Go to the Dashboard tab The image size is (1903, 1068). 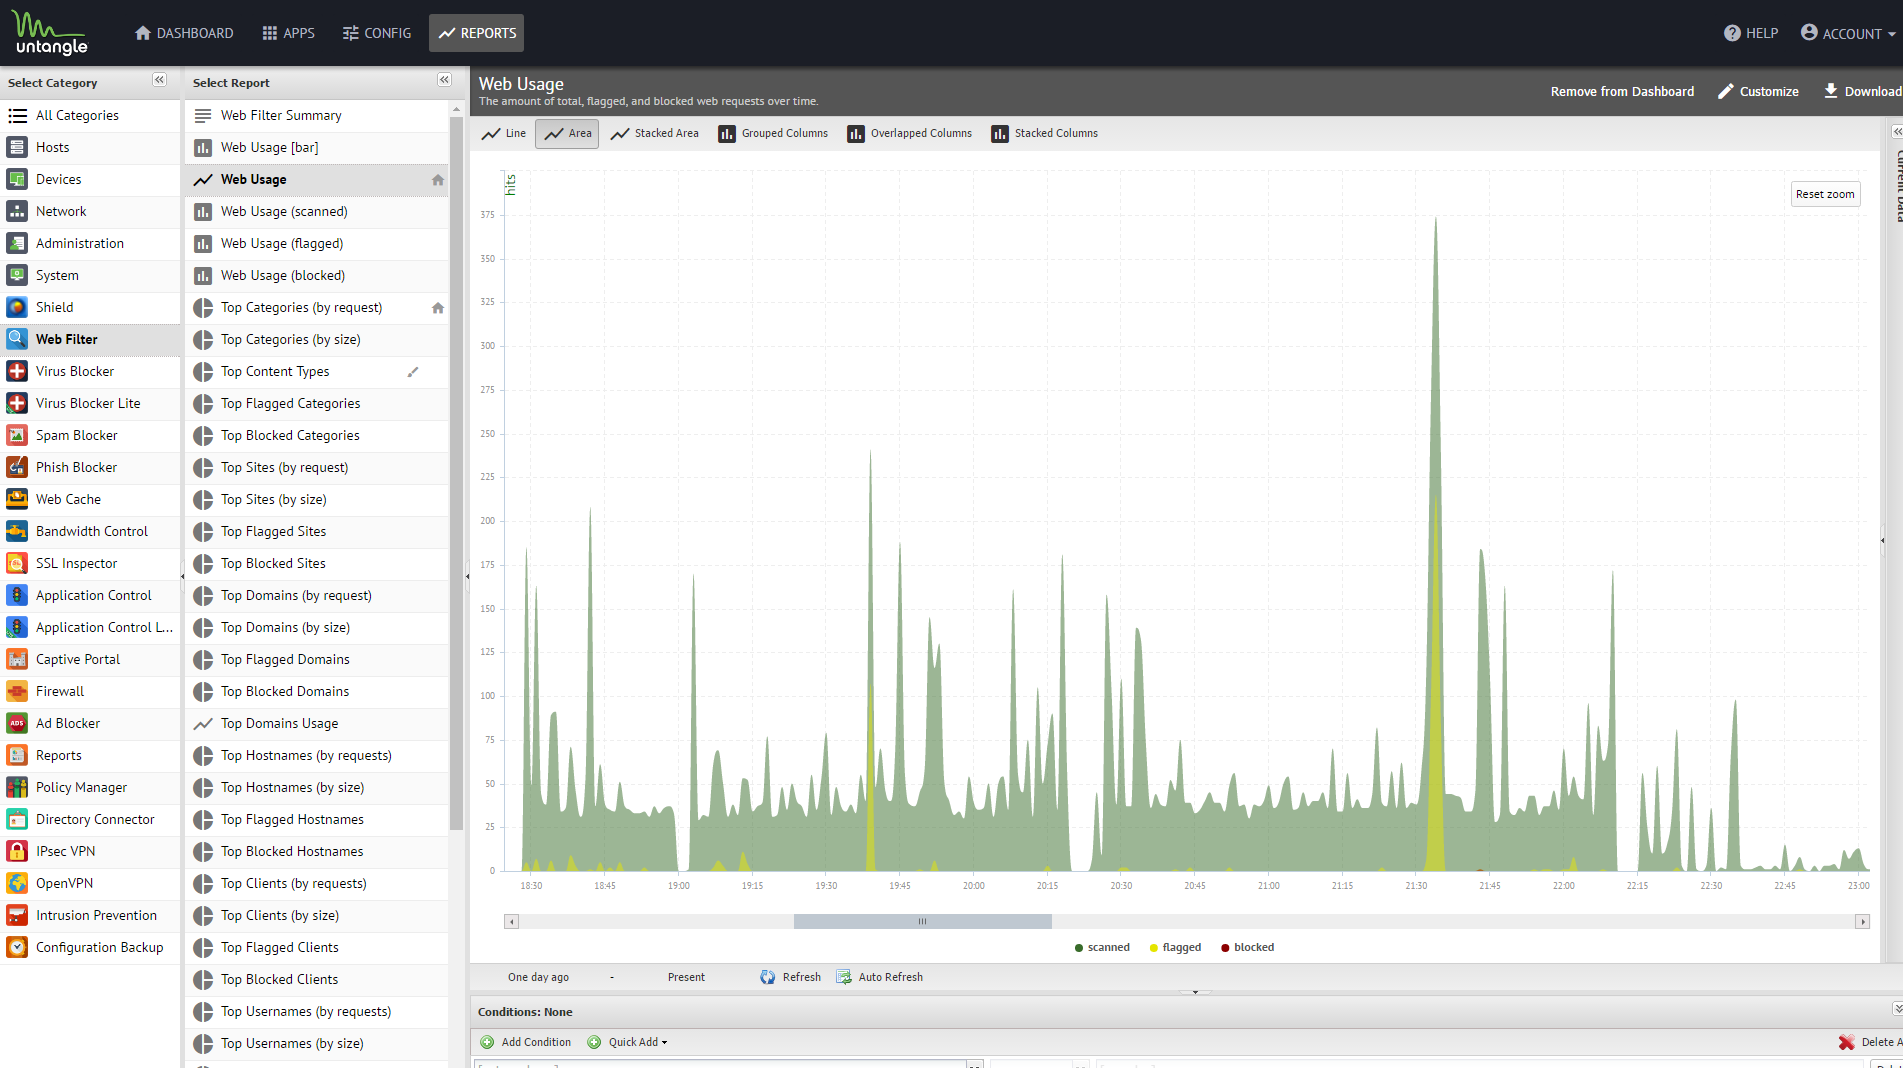tap(184, 33)
